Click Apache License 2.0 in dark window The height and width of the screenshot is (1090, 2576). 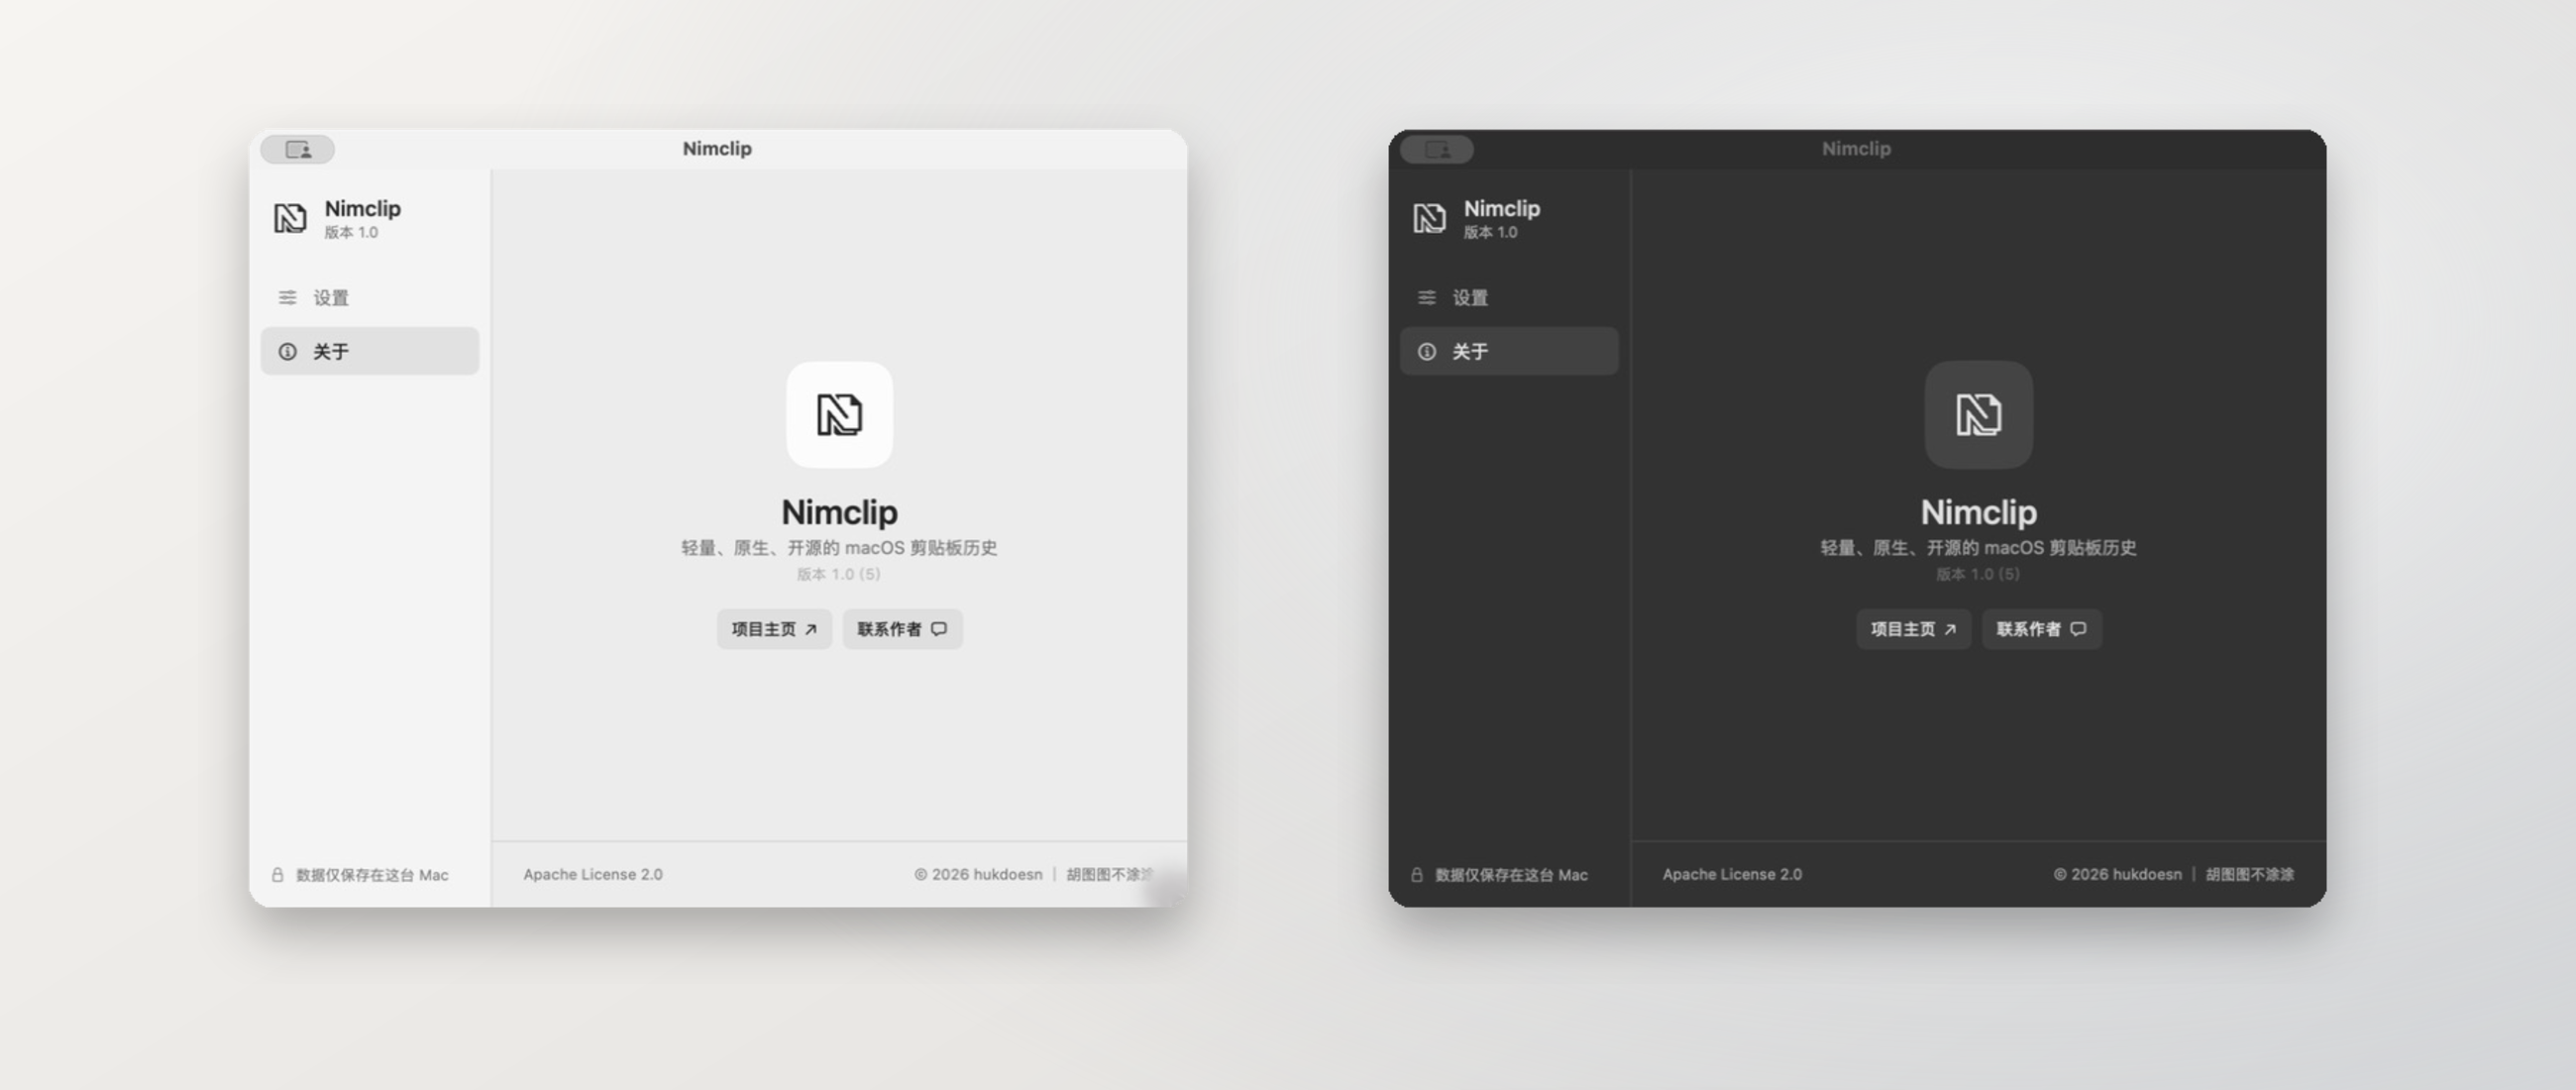tap(1732, 875)
